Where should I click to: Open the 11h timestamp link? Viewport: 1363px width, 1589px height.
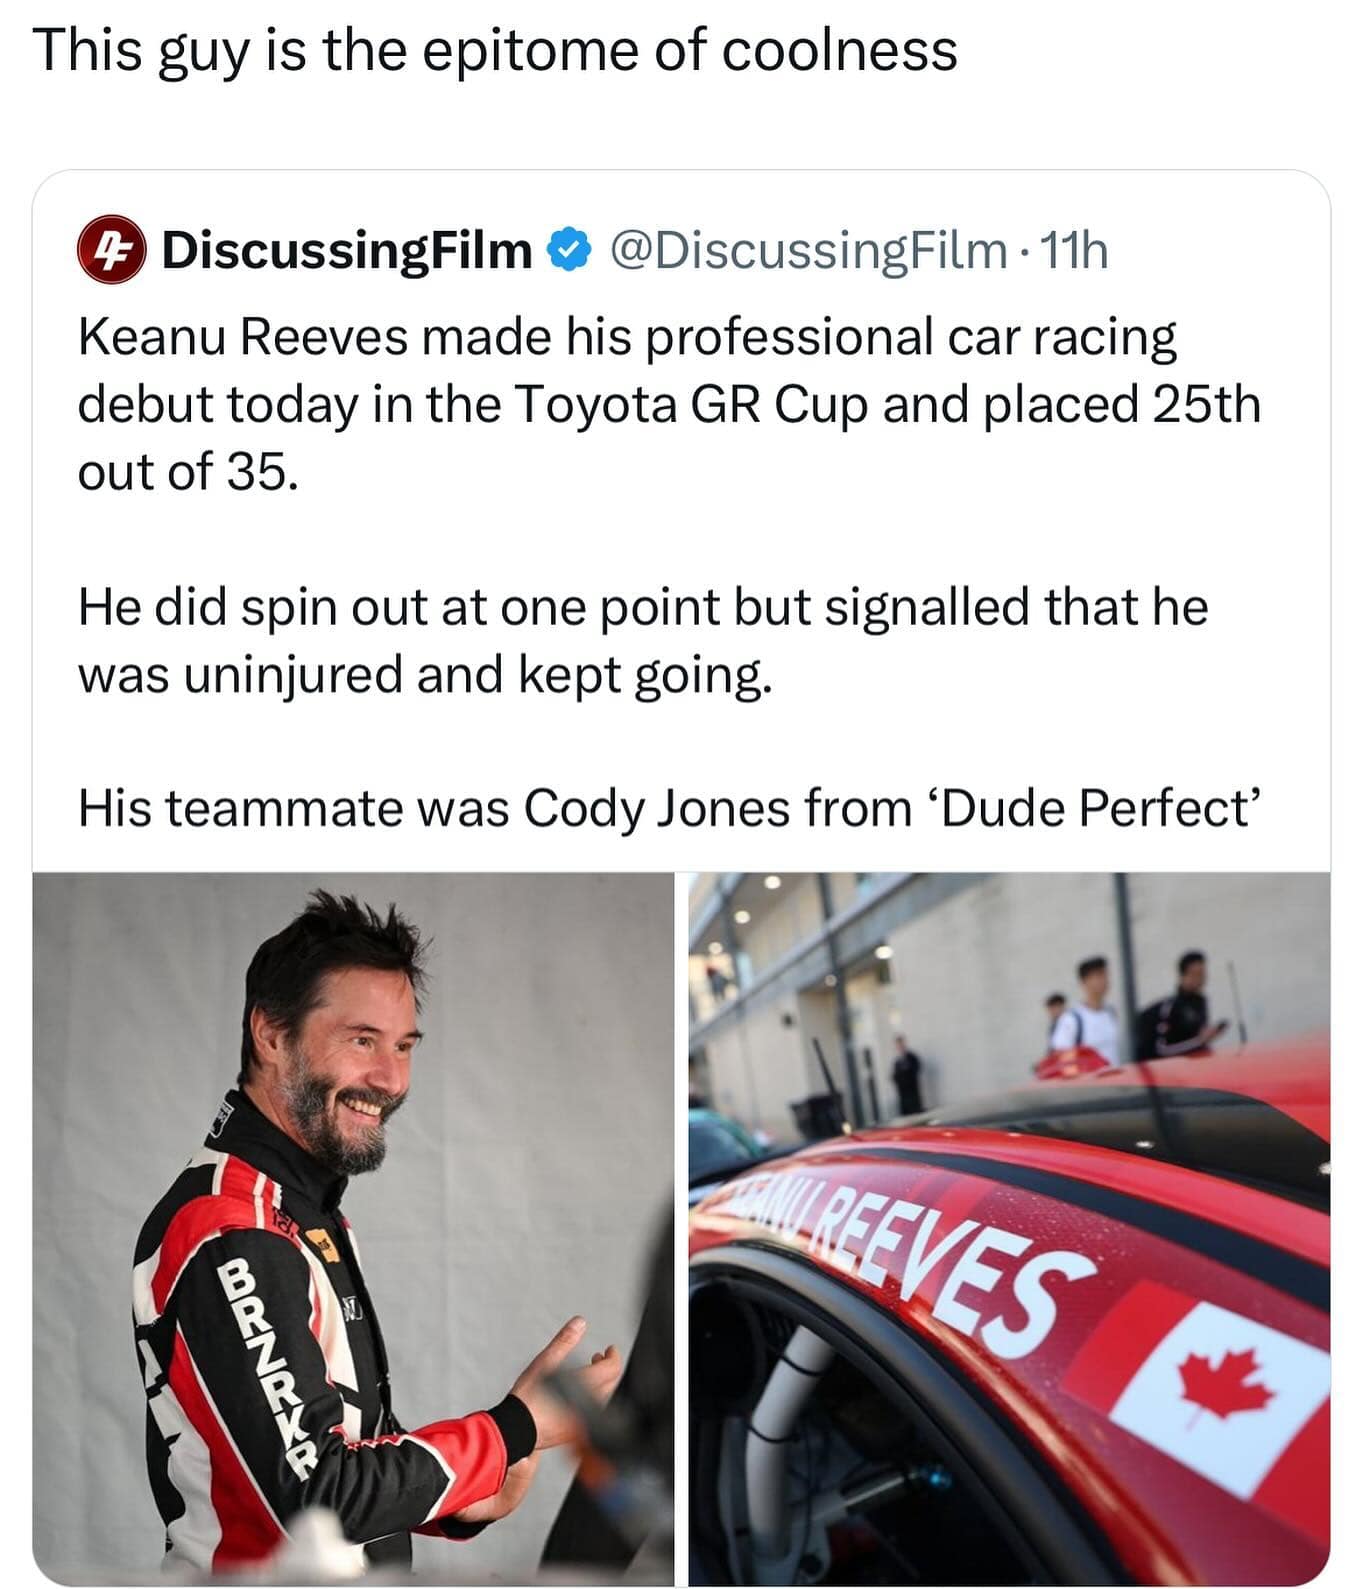pos(1075,250)
